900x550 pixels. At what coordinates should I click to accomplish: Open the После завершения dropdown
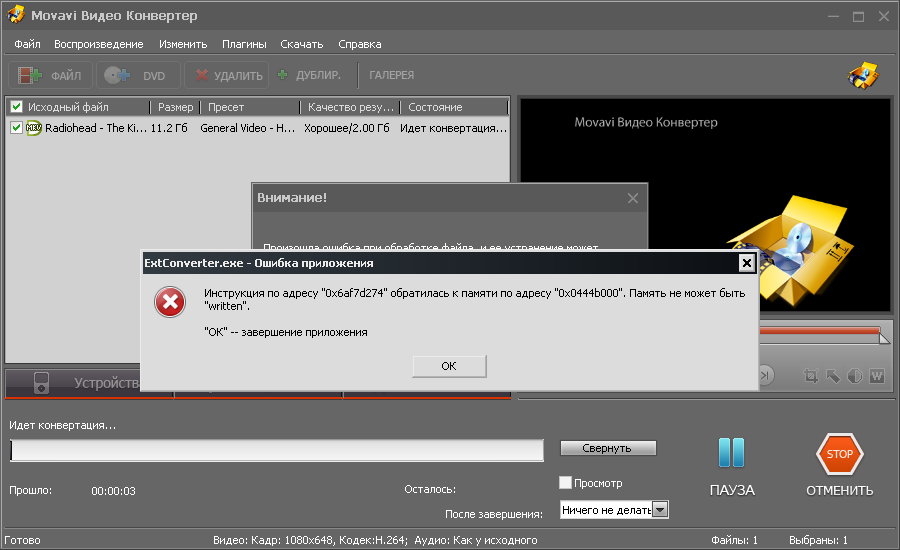[659, 510]
